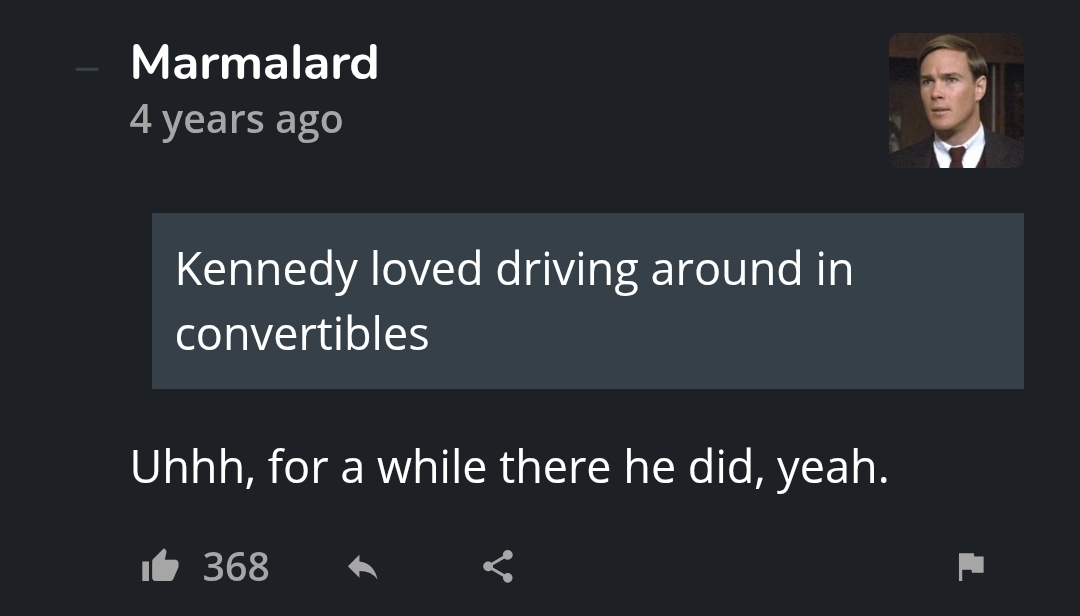
Task: Click the quoted Kennedy convertibles block
Action: pos(587,300)
